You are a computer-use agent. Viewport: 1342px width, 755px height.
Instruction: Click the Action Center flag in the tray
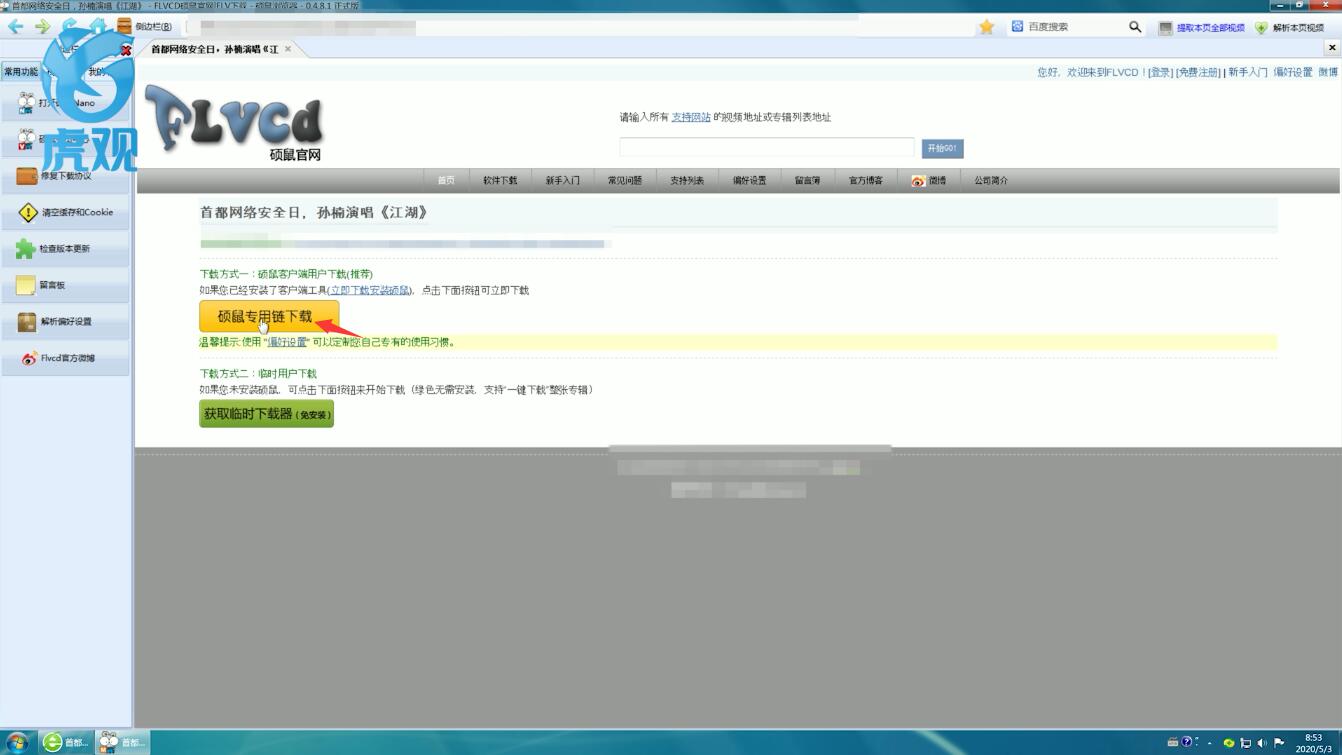coord(1279,743)
